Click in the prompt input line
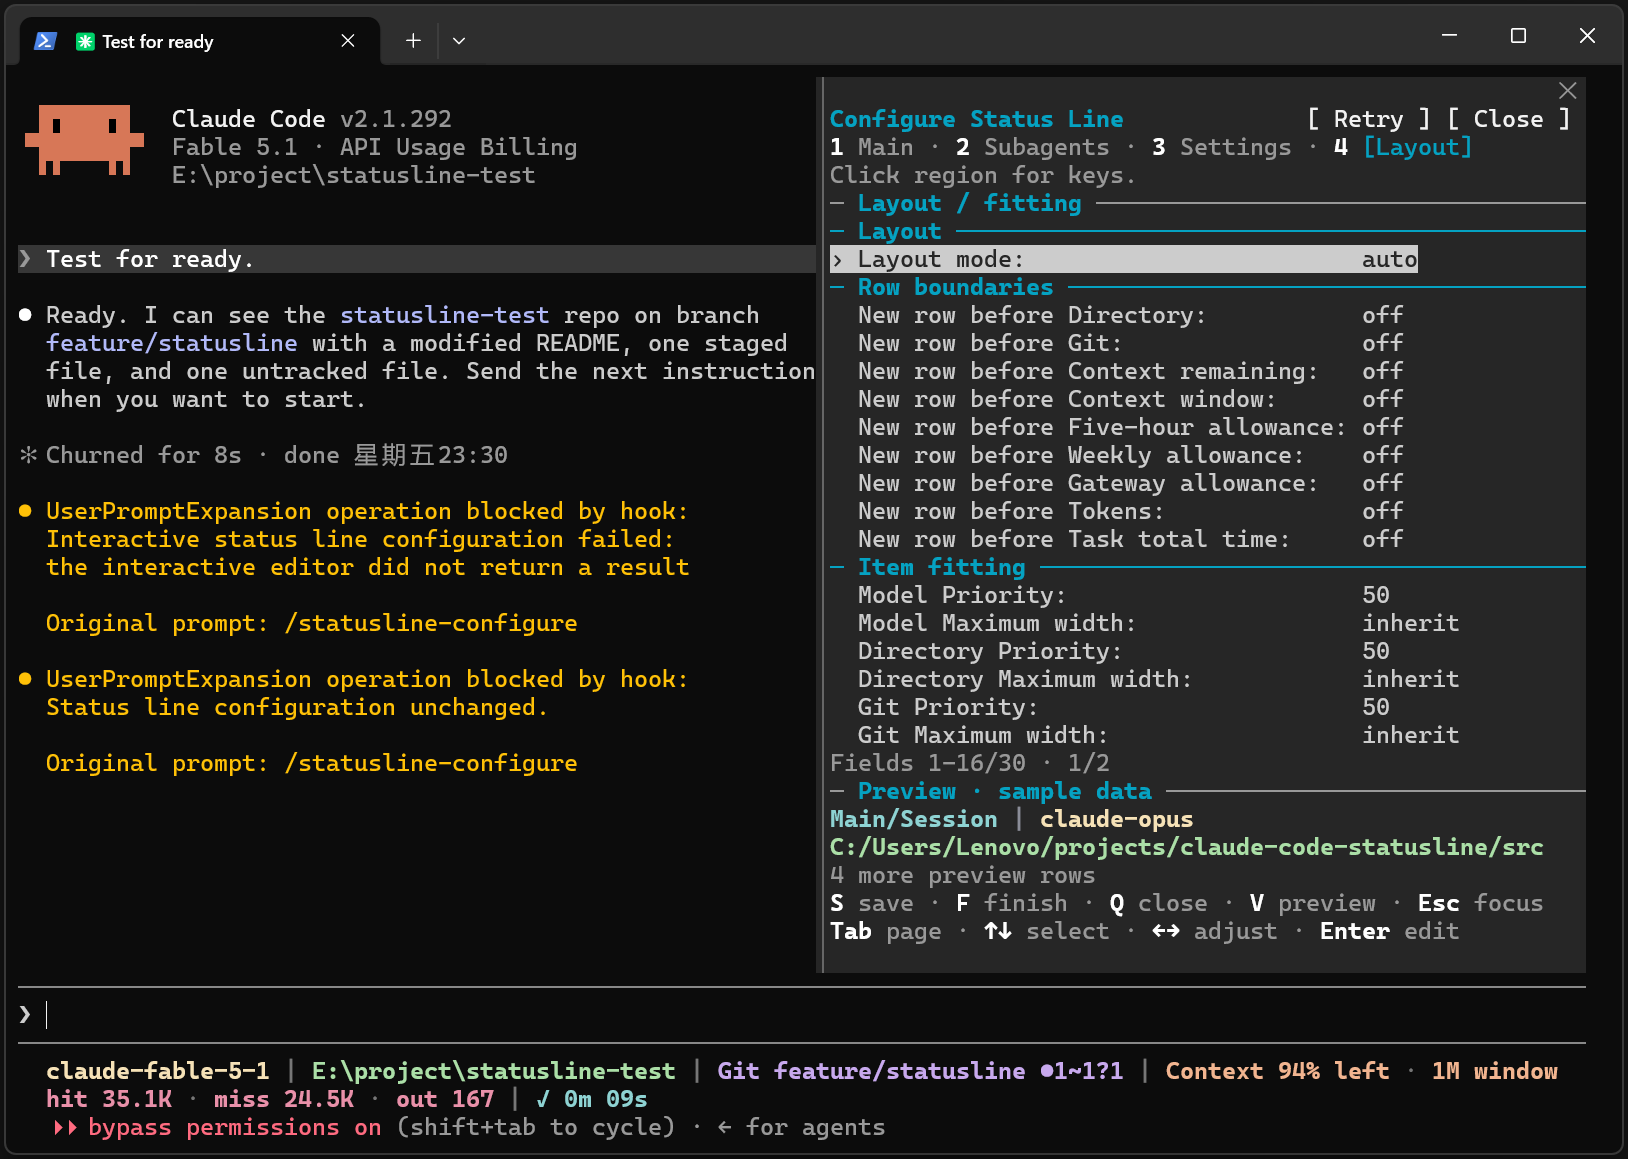The image size is (1628, 1159). tap(800, 1015)
